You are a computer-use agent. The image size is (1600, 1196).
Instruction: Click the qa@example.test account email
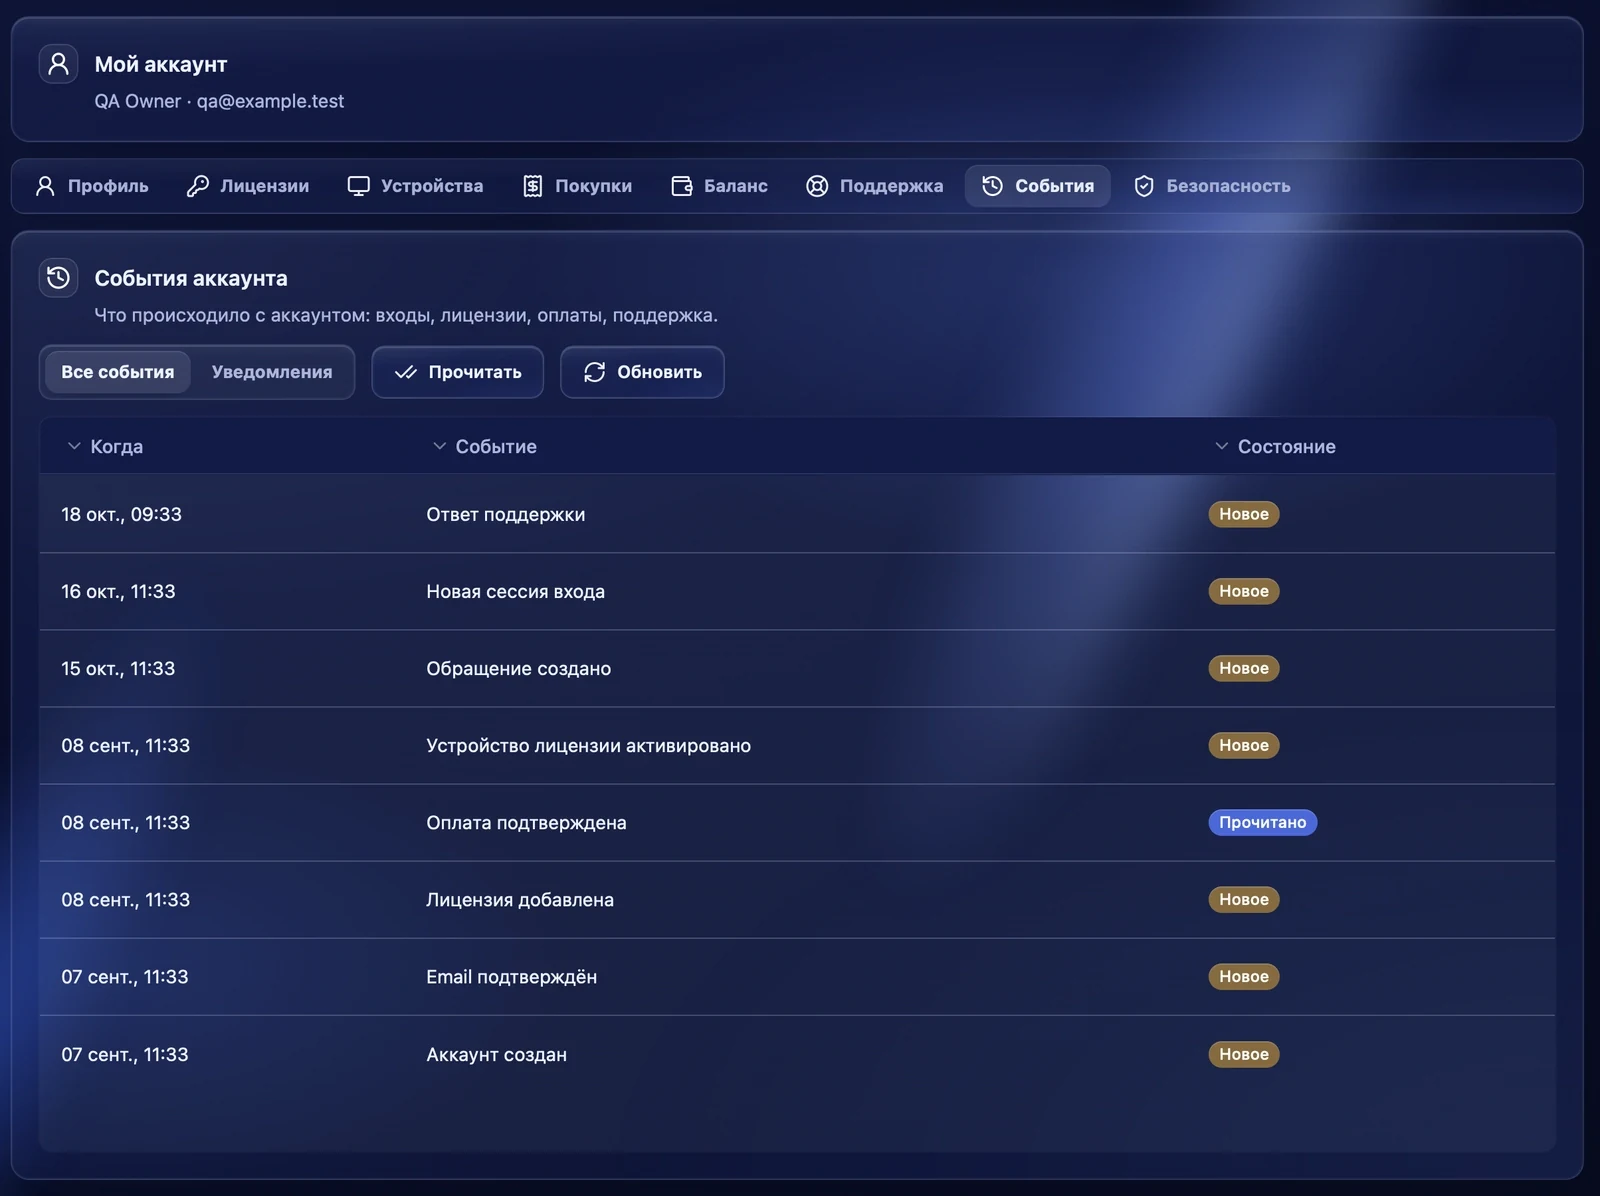pyautogui.click(x=270, y=101)
